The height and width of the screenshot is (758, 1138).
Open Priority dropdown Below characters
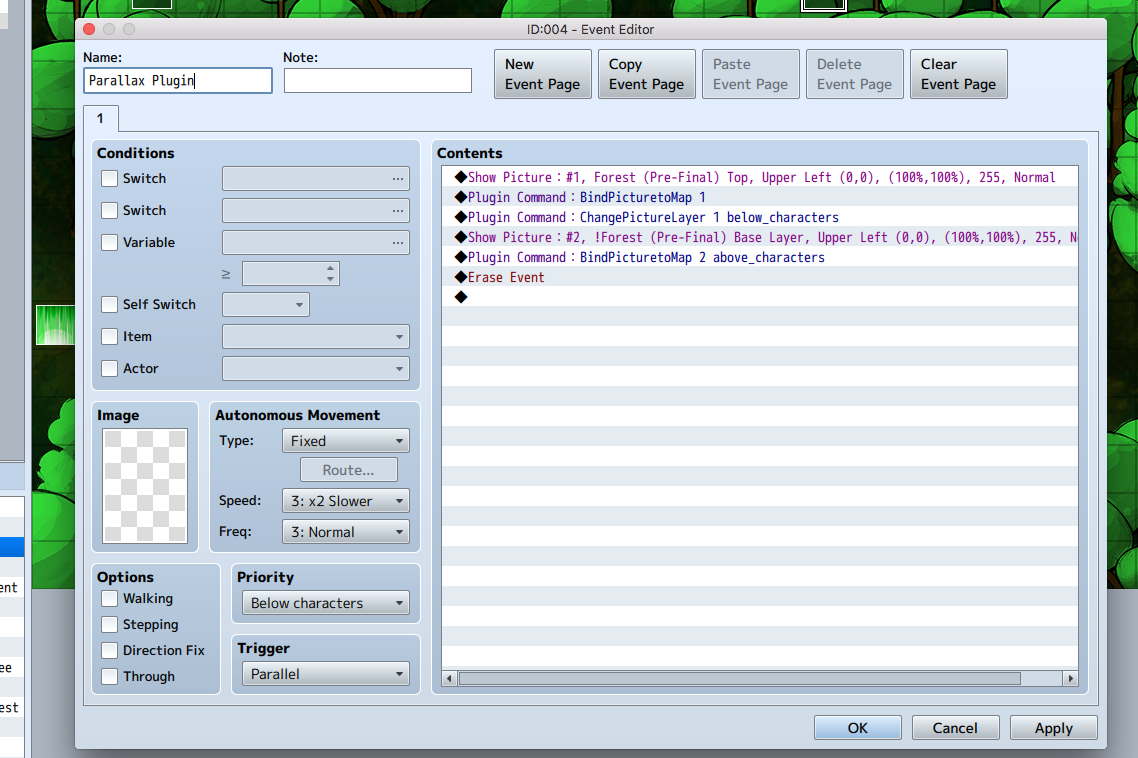(326, 603)
